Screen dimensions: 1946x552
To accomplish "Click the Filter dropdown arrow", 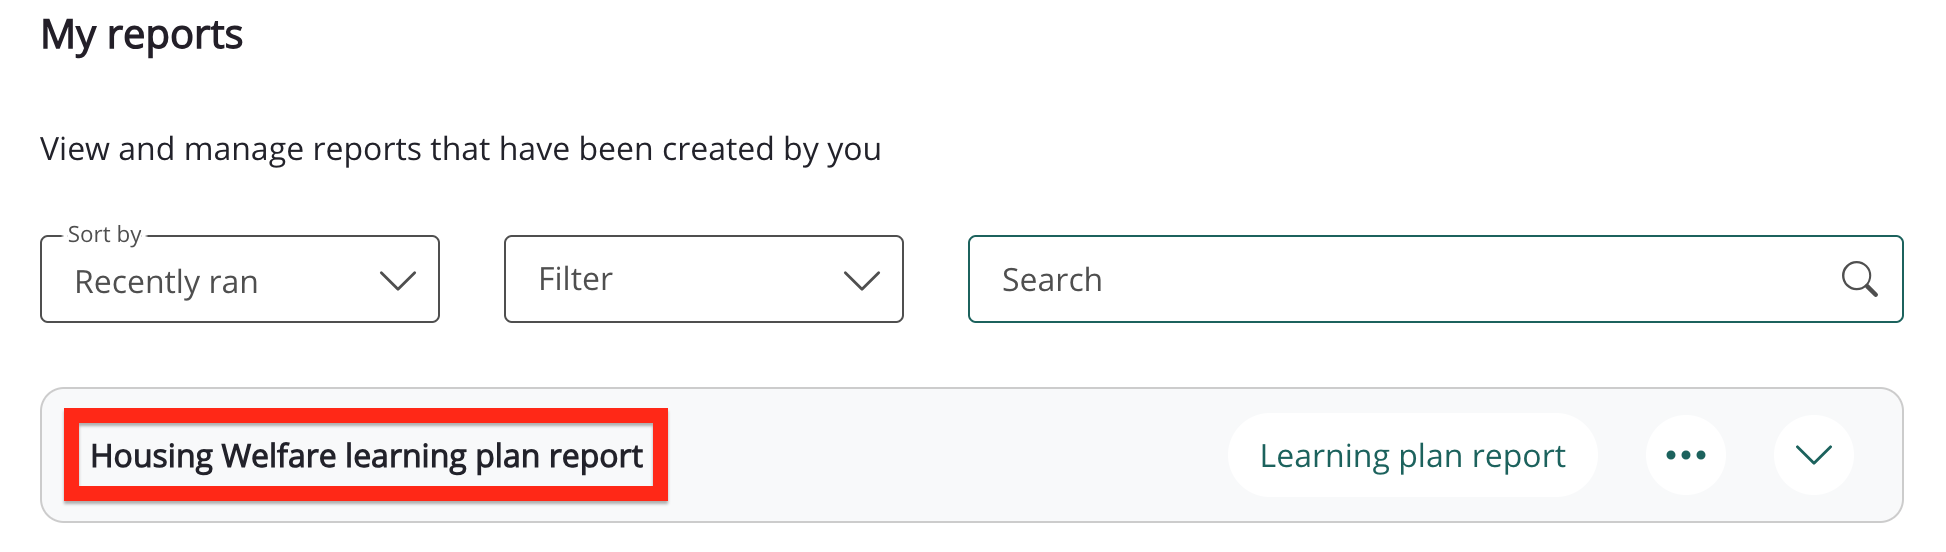I will [x=861, y=281].
